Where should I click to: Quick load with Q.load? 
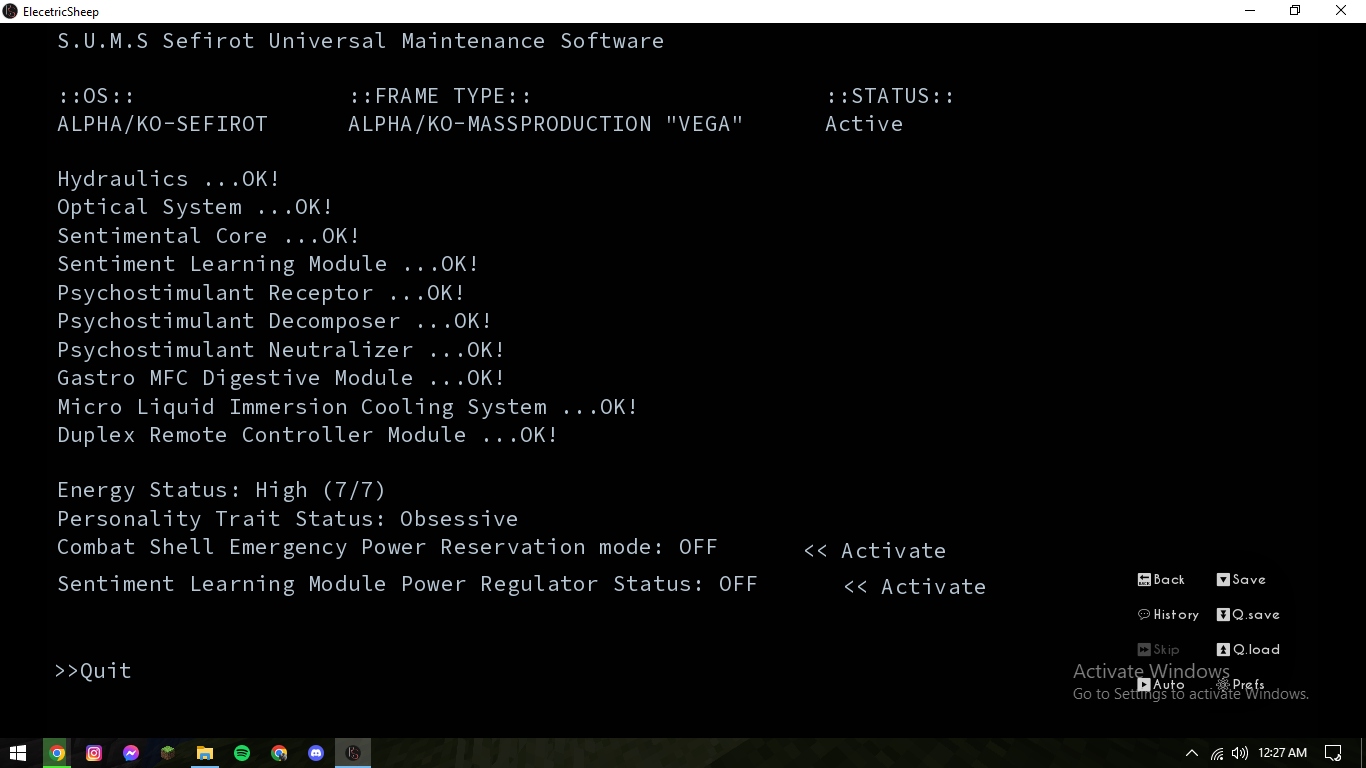(x=1248, y=650)
